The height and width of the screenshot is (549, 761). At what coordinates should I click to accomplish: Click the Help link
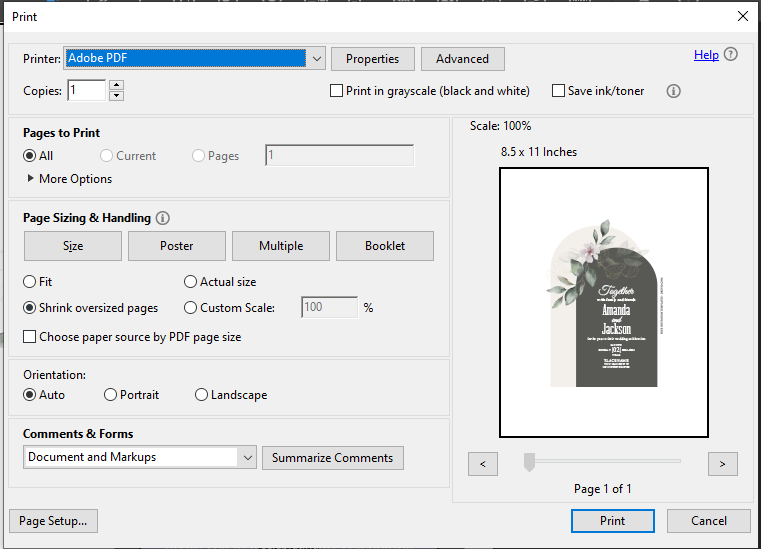pos(706,55)
